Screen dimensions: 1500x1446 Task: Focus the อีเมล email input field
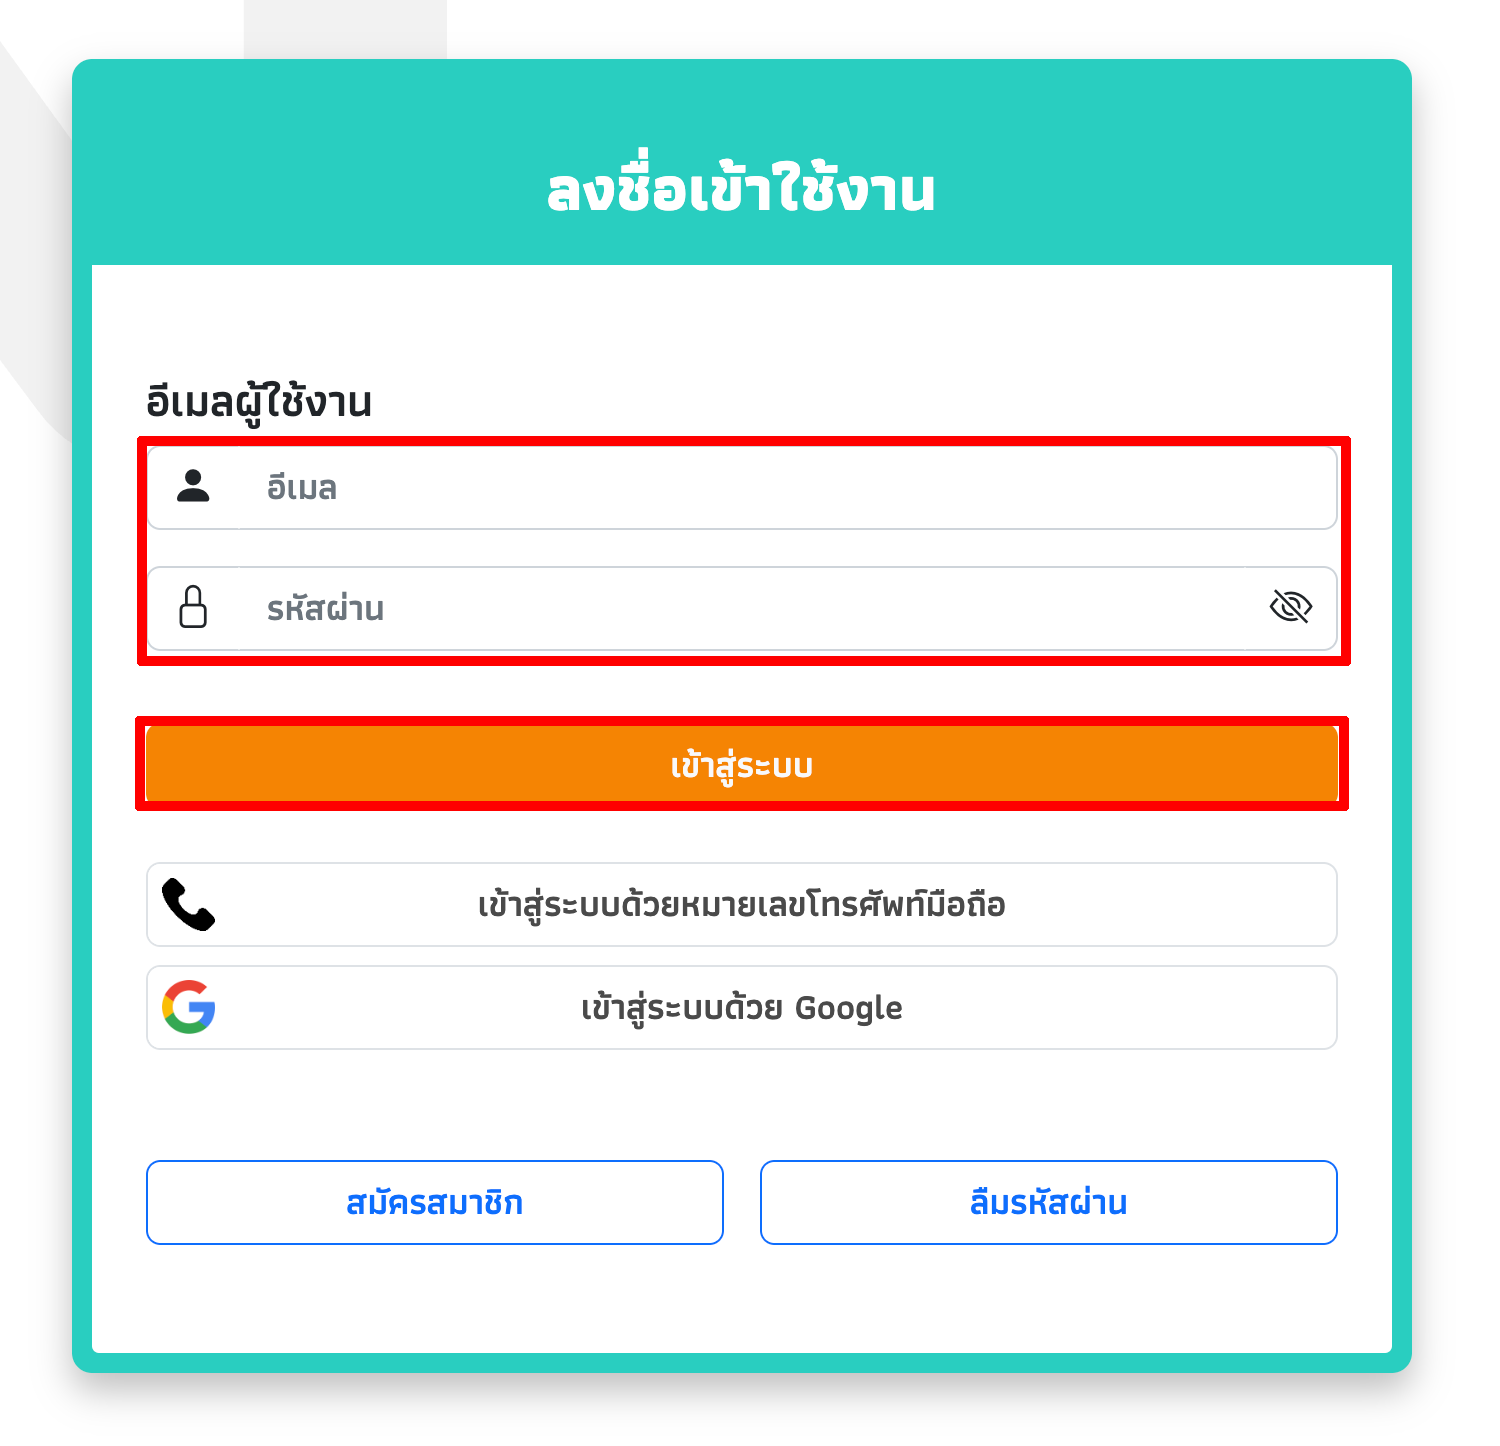coord(787,488)
